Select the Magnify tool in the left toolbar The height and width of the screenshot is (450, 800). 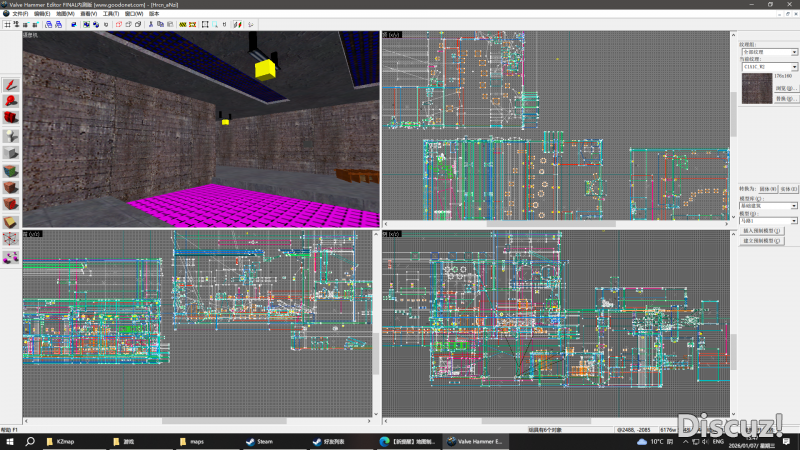click(10, 101)
